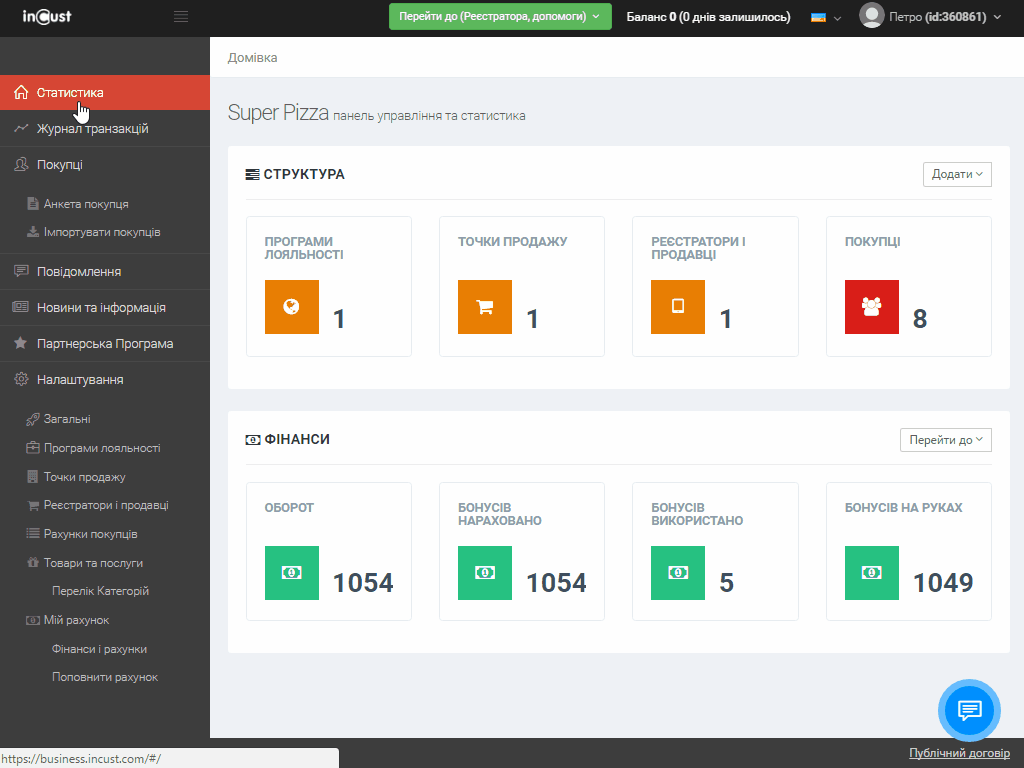Expand the Додати dropdown in Структура
Screen dimensions: 1024x768
957,174
